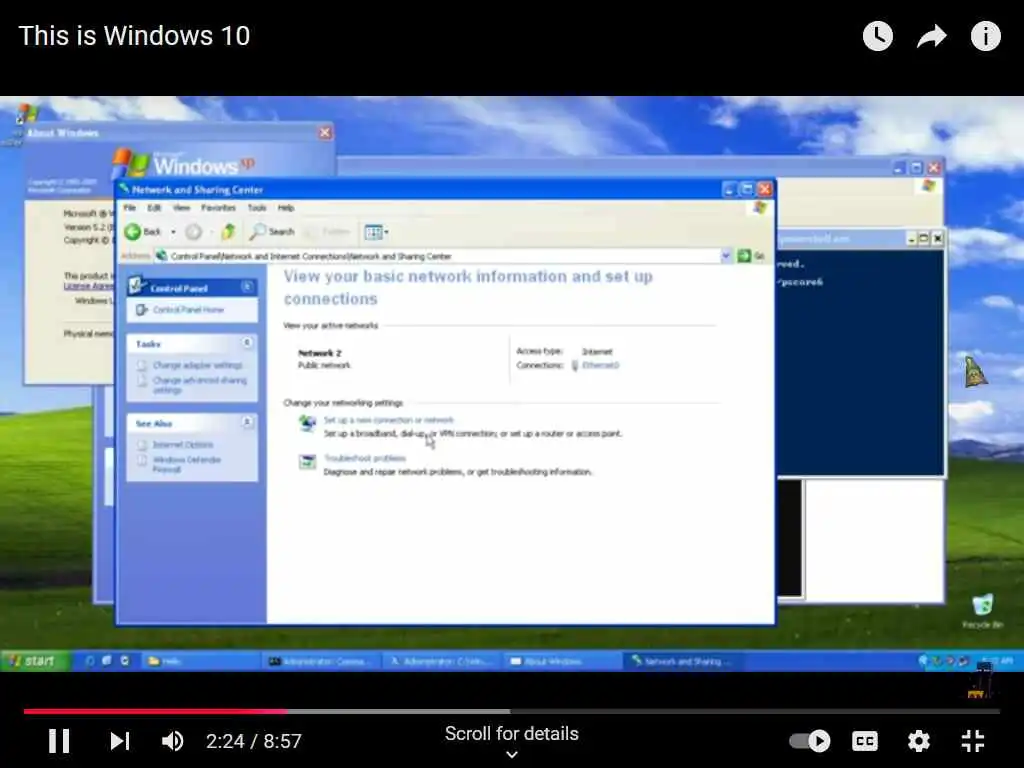Viewport: 1024px width, 768px height.
Task: Collapse the Control Panel side pane section
Action: click(247, 287)
